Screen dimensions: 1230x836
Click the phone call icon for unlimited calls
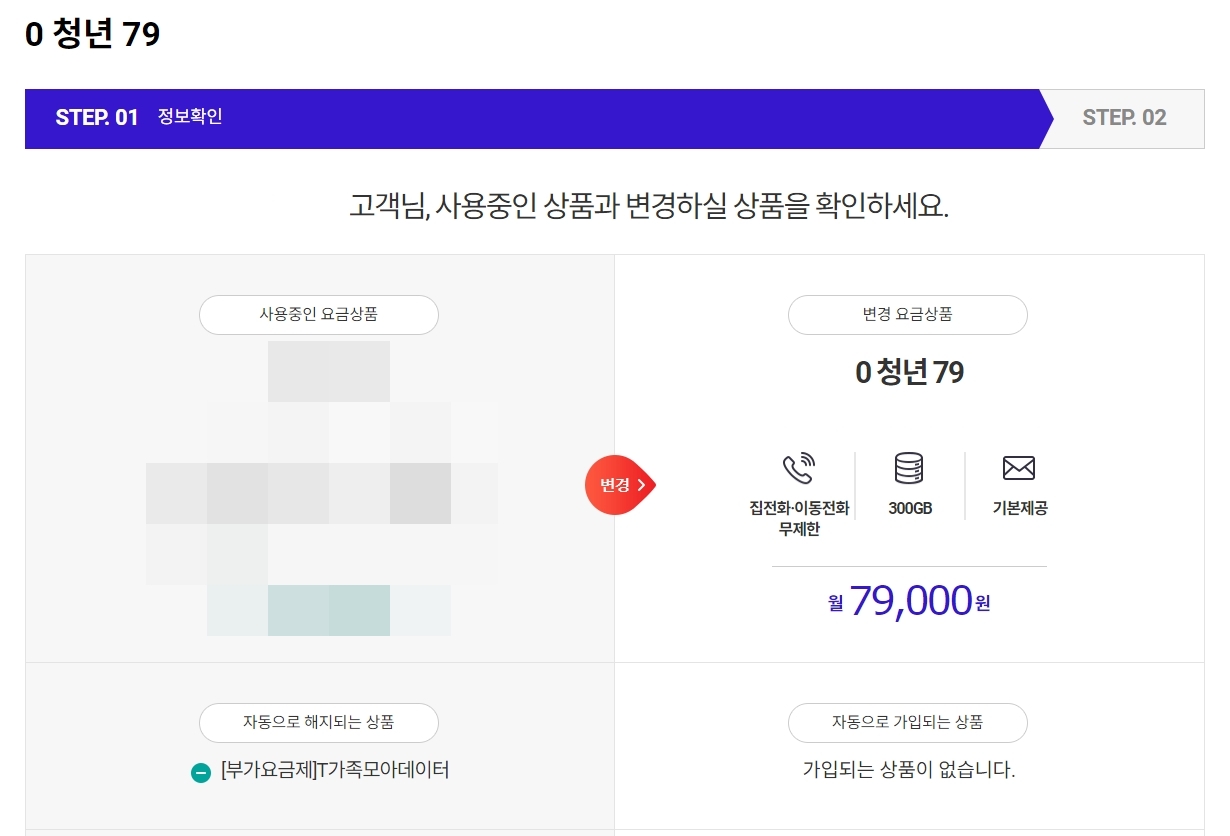(797, 469)
